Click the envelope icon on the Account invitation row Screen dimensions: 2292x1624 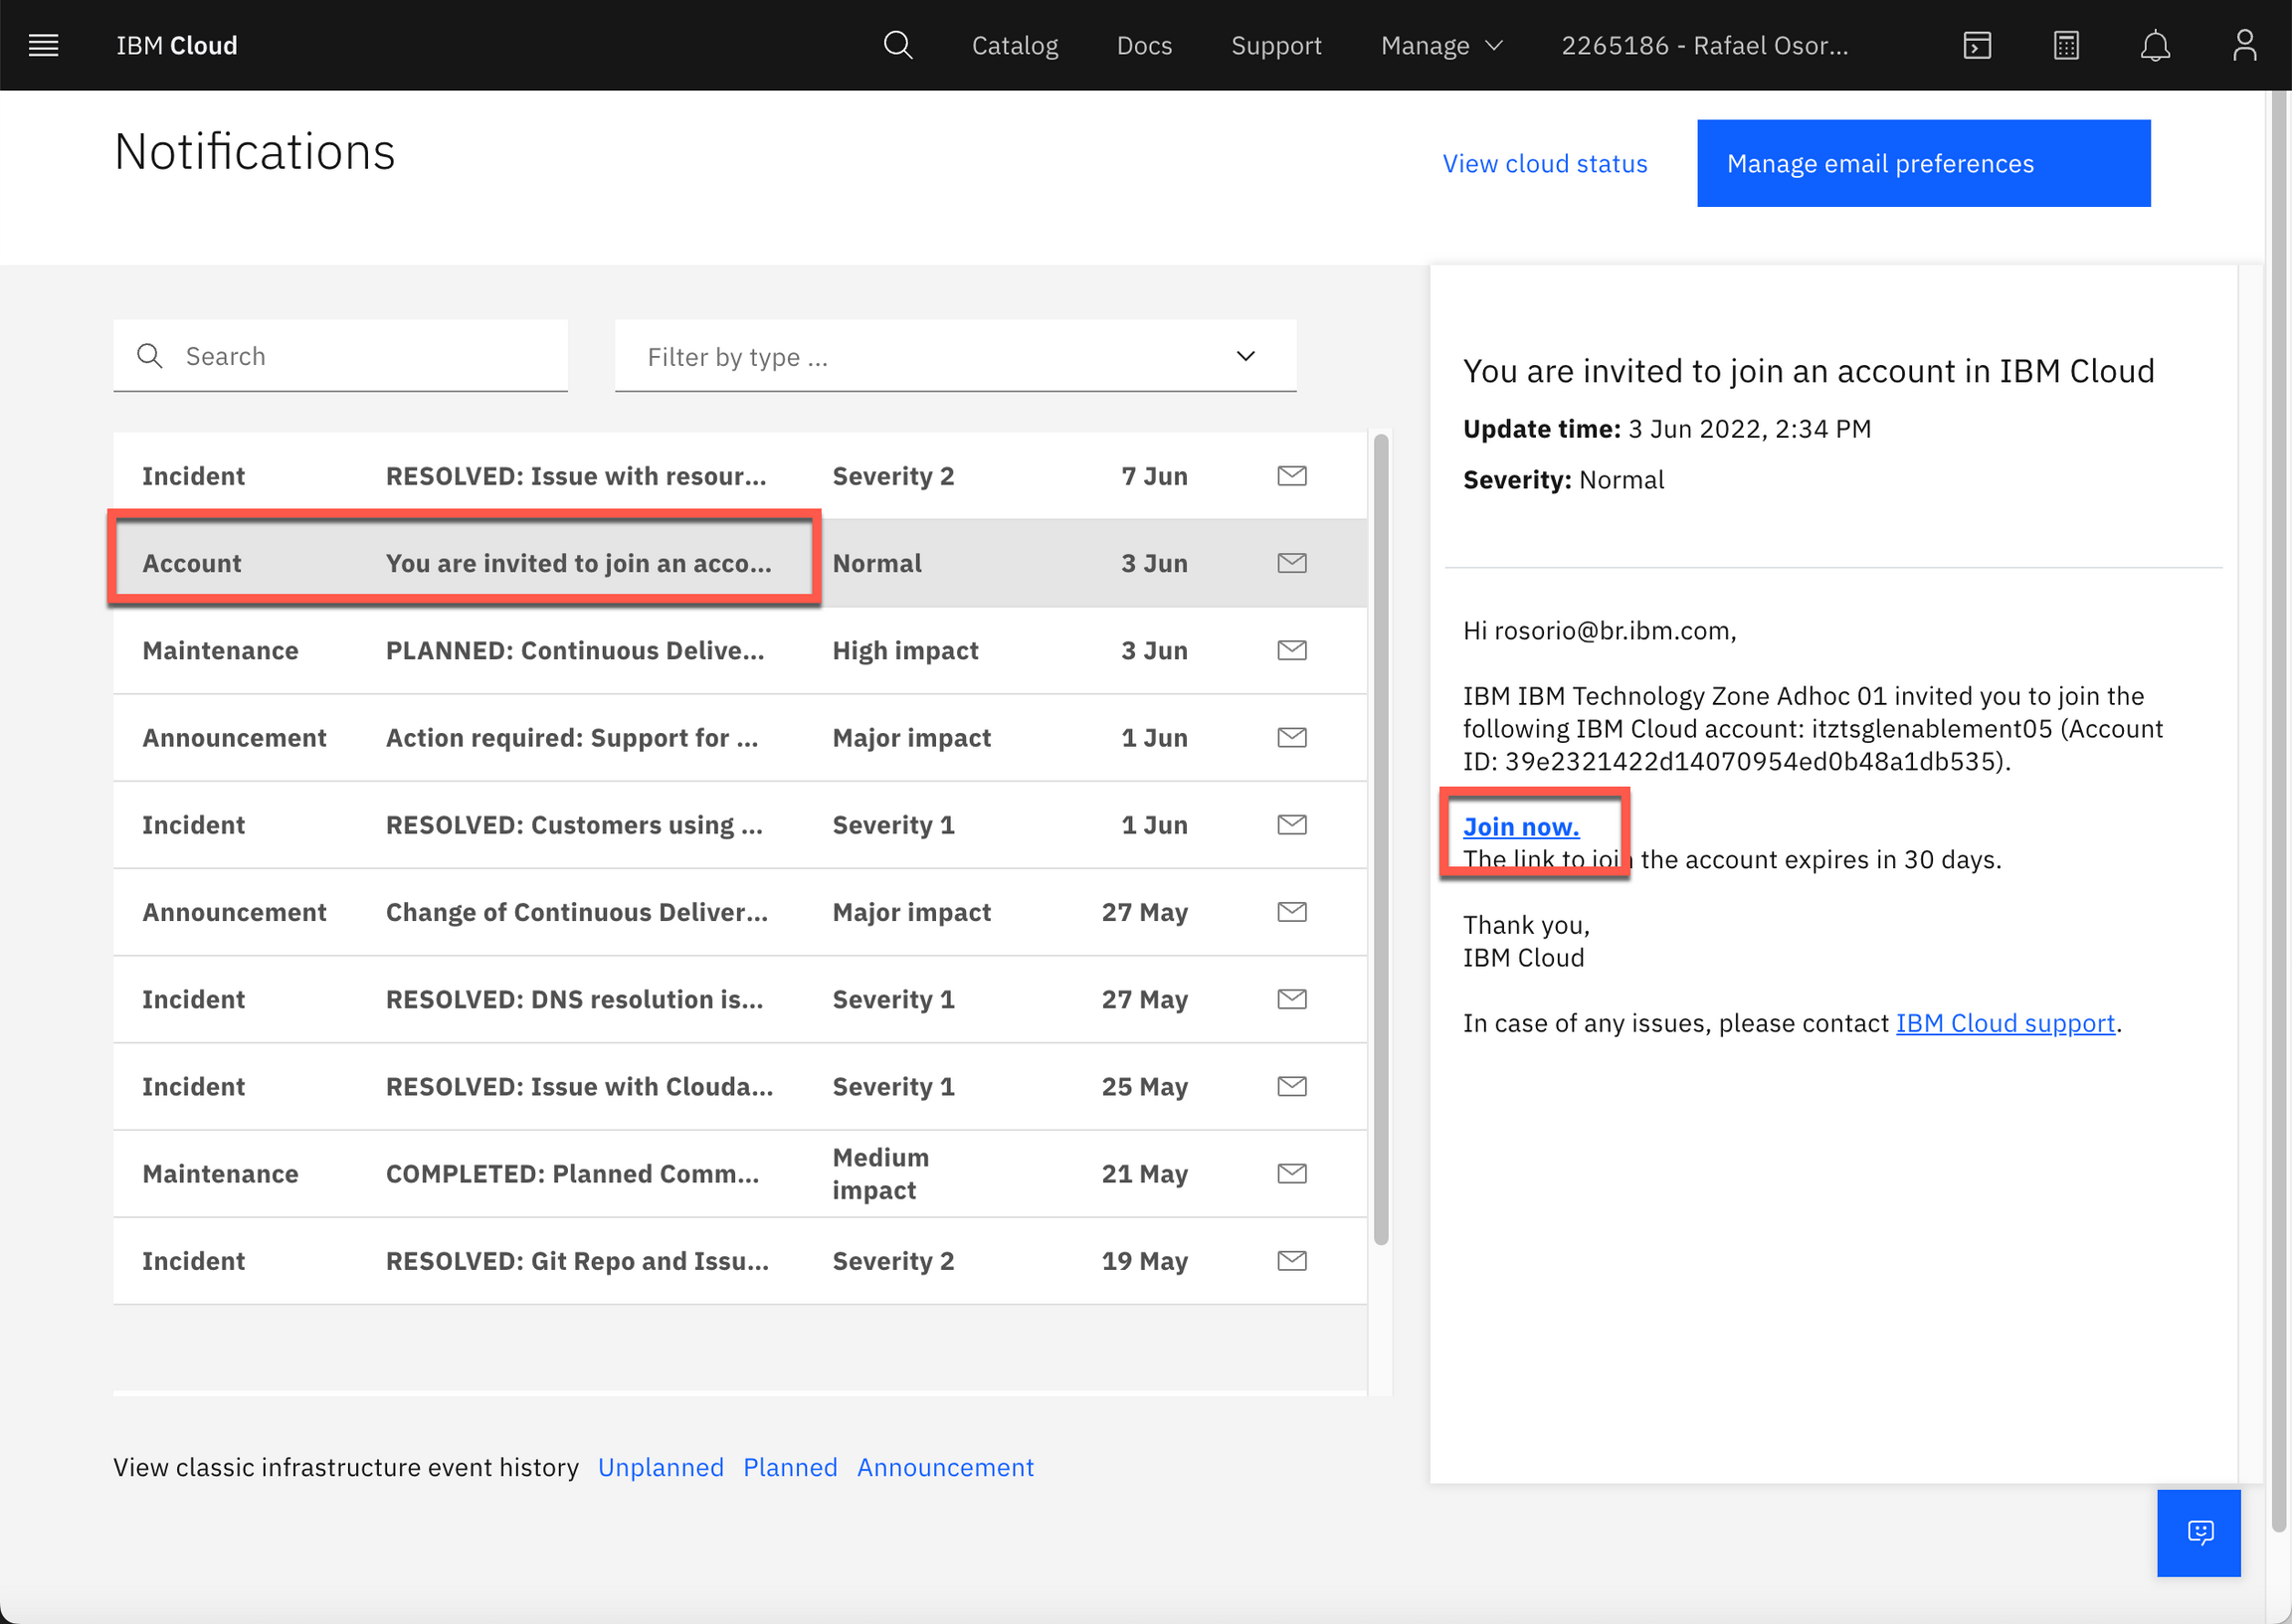[x=1291, y=562]
